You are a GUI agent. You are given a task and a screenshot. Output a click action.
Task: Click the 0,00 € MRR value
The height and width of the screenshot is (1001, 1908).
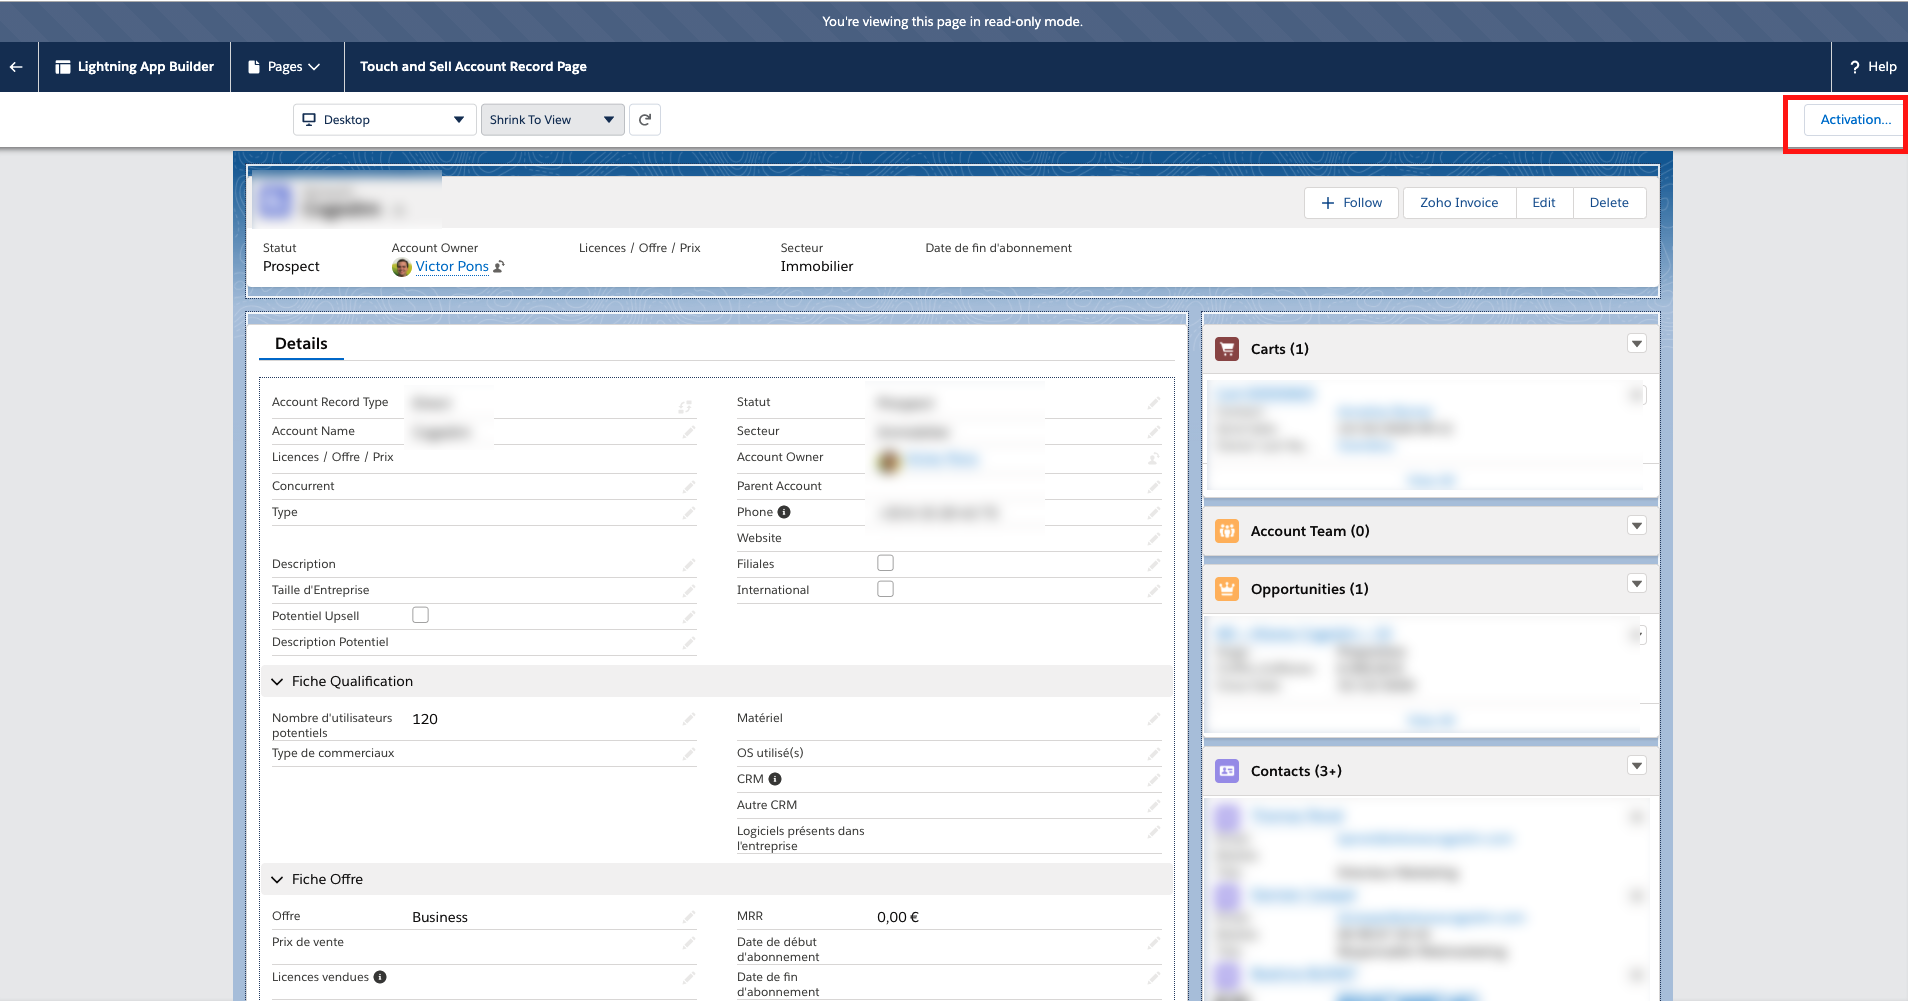(898, 917)
